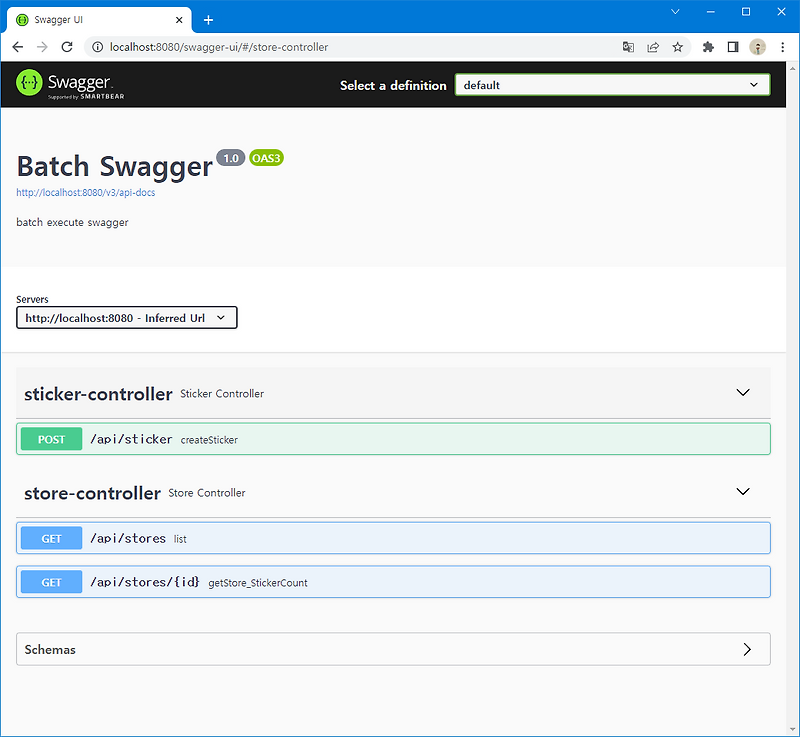Expand the createSticker POST operation row
Screen dimensions: 800x737
click(400, 438)
